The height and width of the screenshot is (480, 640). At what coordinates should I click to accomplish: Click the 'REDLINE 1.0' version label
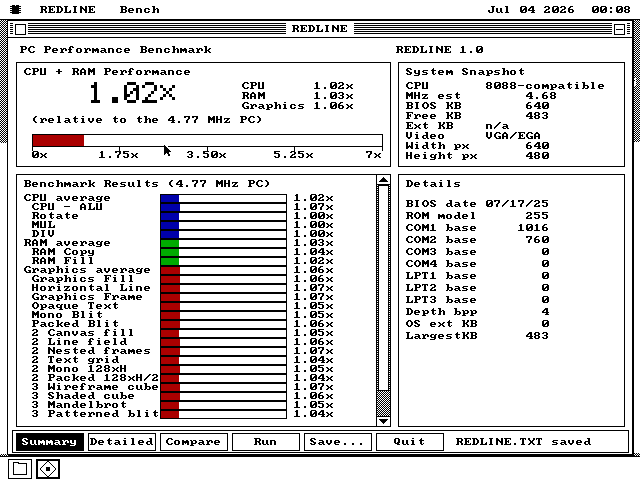tap(440, 50)
